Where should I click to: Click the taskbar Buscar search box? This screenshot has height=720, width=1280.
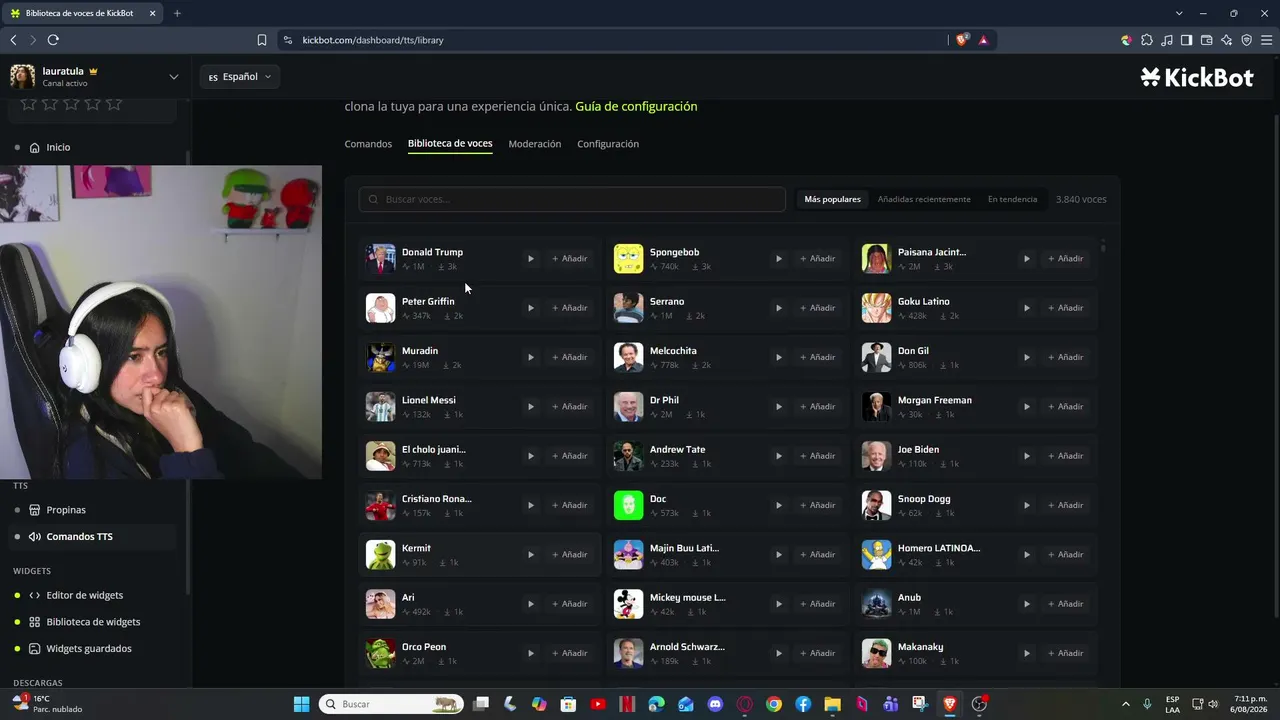(x=391, y=704)
